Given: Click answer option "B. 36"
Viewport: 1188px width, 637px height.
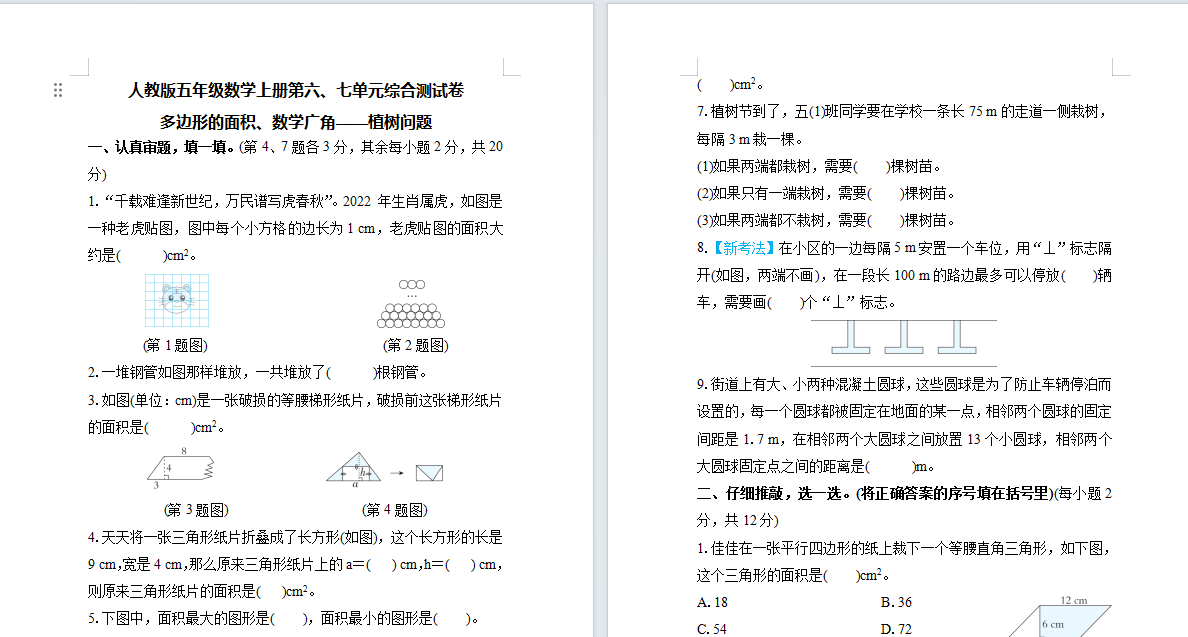Looking at the screenshot, I should 896,602.
